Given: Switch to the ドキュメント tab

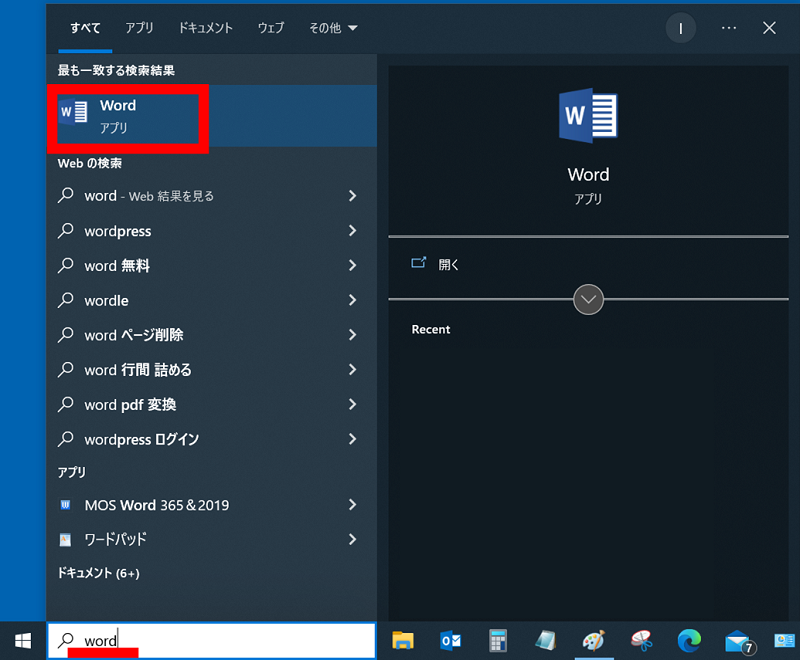Looking at the screenshot, I should 205,28.
